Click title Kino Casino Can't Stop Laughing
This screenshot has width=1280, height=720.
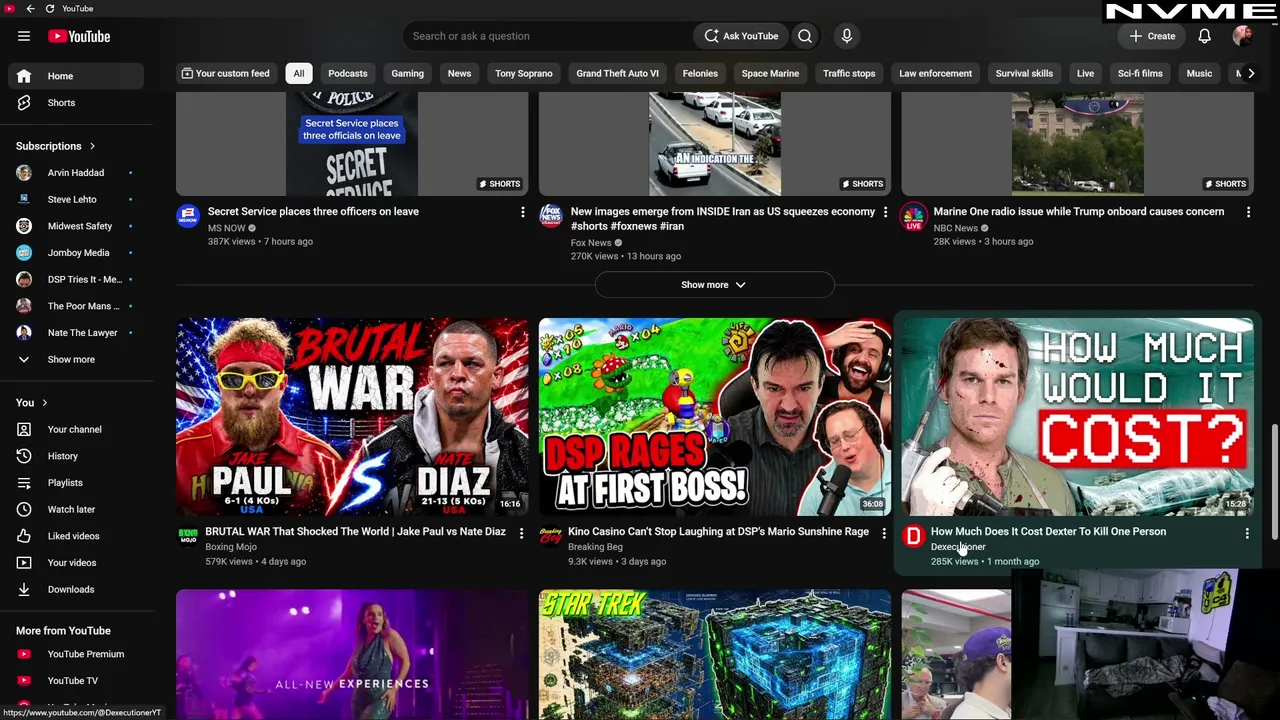tap(718, 532)
